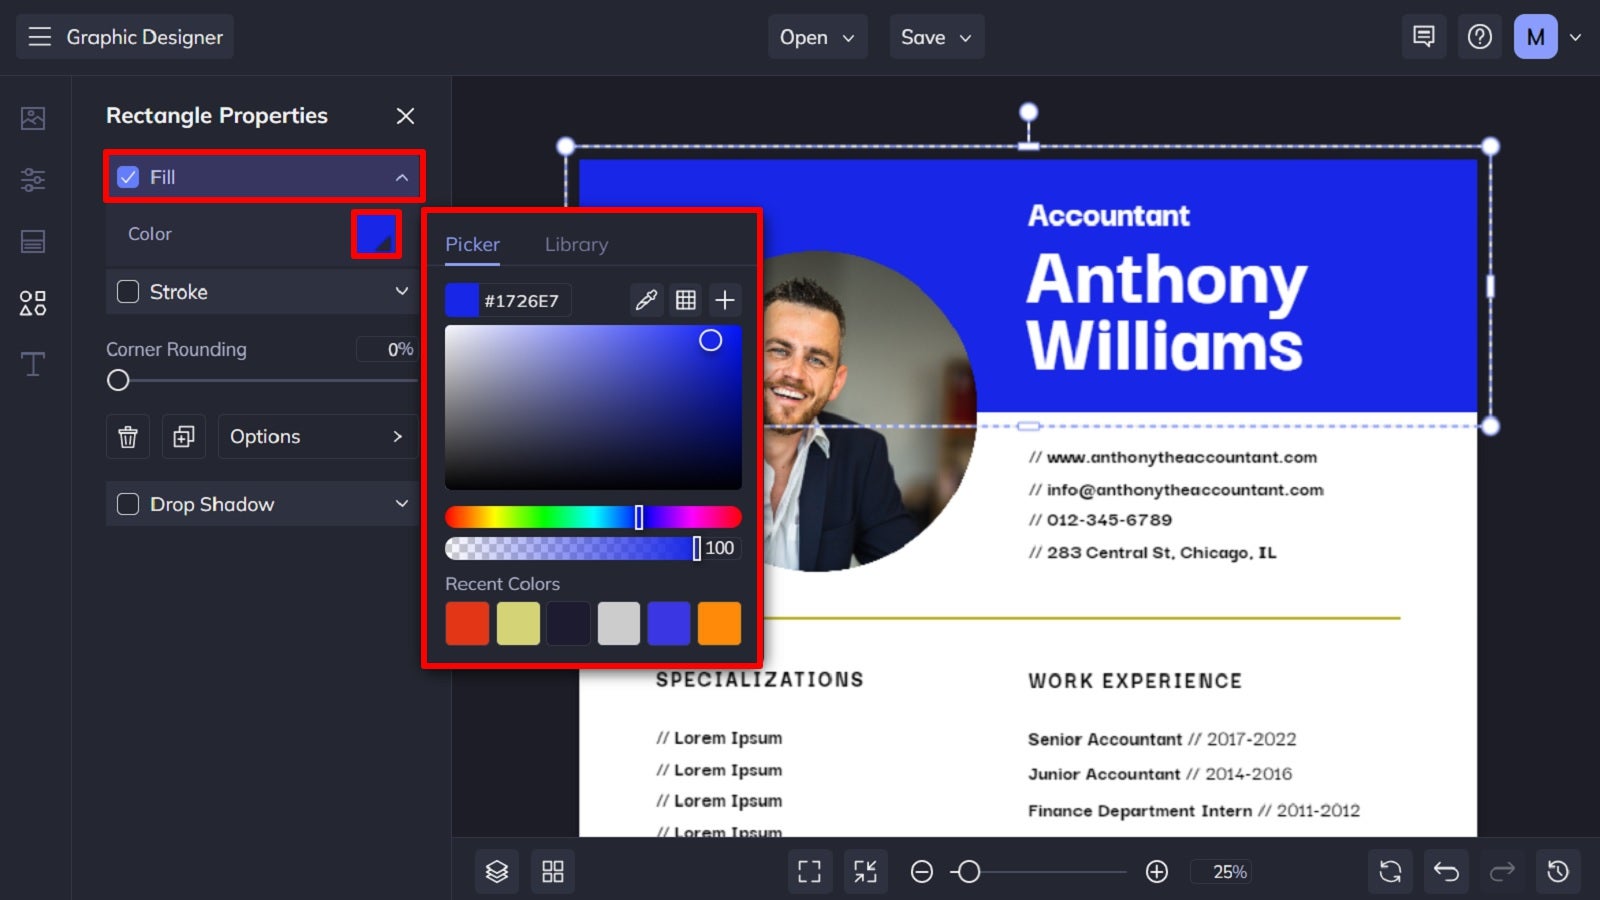Switch to the Library tab
This screenshot has width=1600, height=900.
[x=576, y=244]
